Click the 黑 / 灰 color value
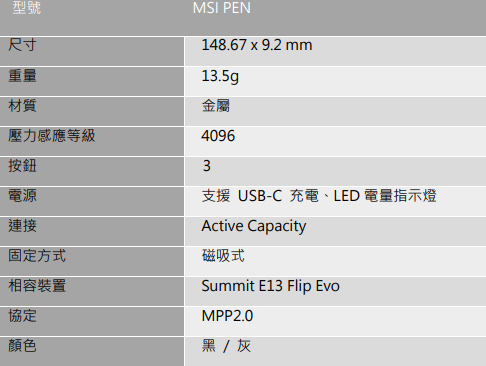The height and width of the screenshot is (366, 486). [x=226, y=346]
